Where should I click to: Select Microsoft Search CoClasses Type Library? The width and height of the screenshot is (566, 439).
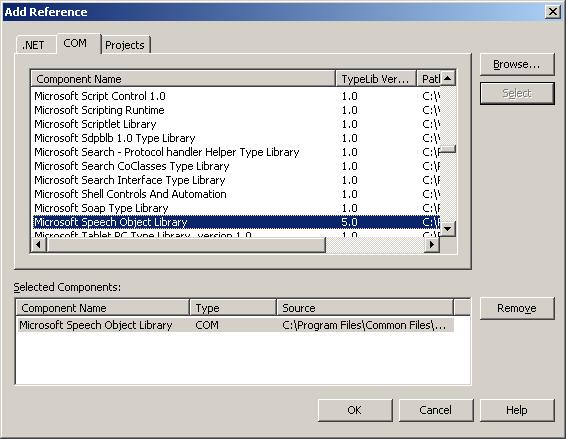(236, 166)
